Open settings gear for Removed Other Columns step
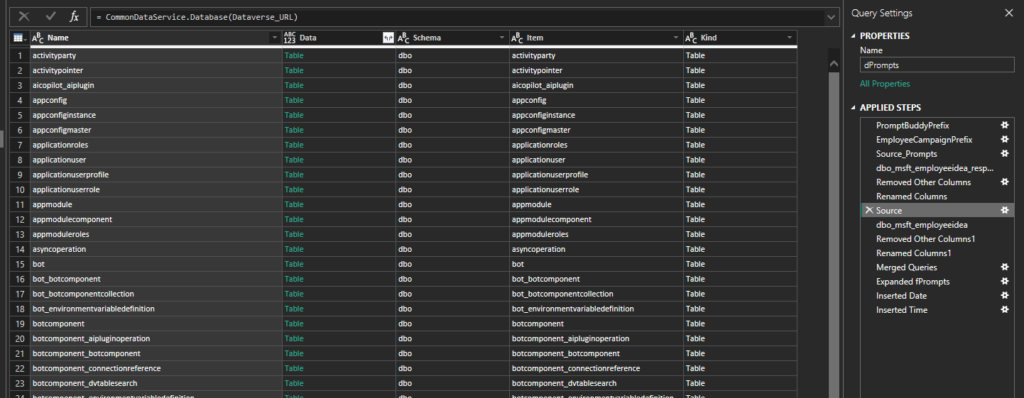 pyautogui.click(x=1005, y=182)
